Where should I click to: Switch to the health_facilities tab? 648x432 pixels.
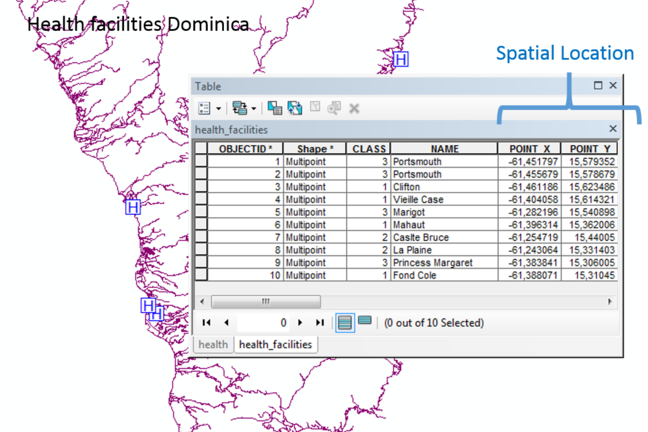[275, 344]
